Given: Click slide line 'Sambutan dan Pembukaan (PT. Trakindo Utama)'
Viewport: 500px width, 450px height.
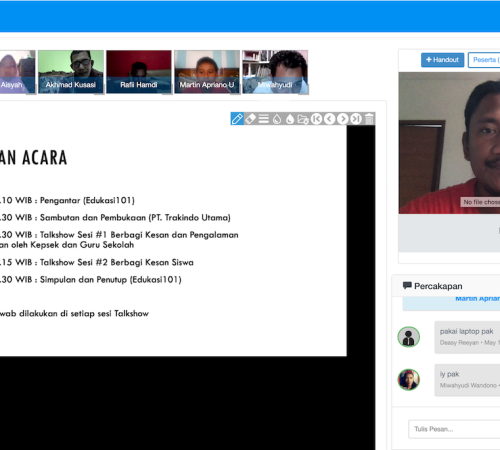Looking at the screenshot, I should pyautogui.click(x=135, y=218).
